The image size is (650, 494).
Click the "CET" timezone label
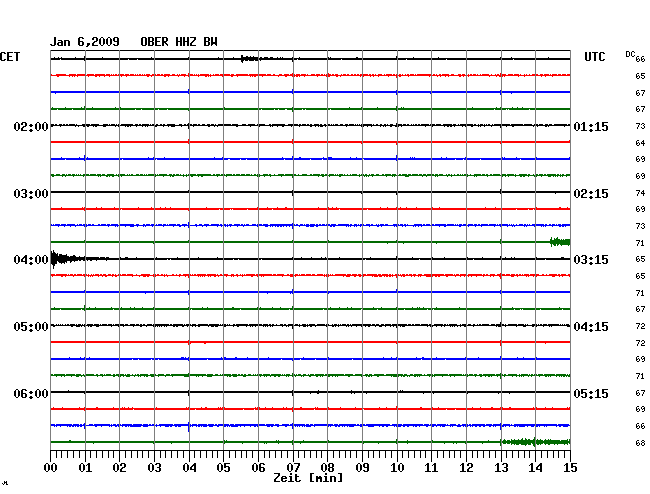pos(10,57)
